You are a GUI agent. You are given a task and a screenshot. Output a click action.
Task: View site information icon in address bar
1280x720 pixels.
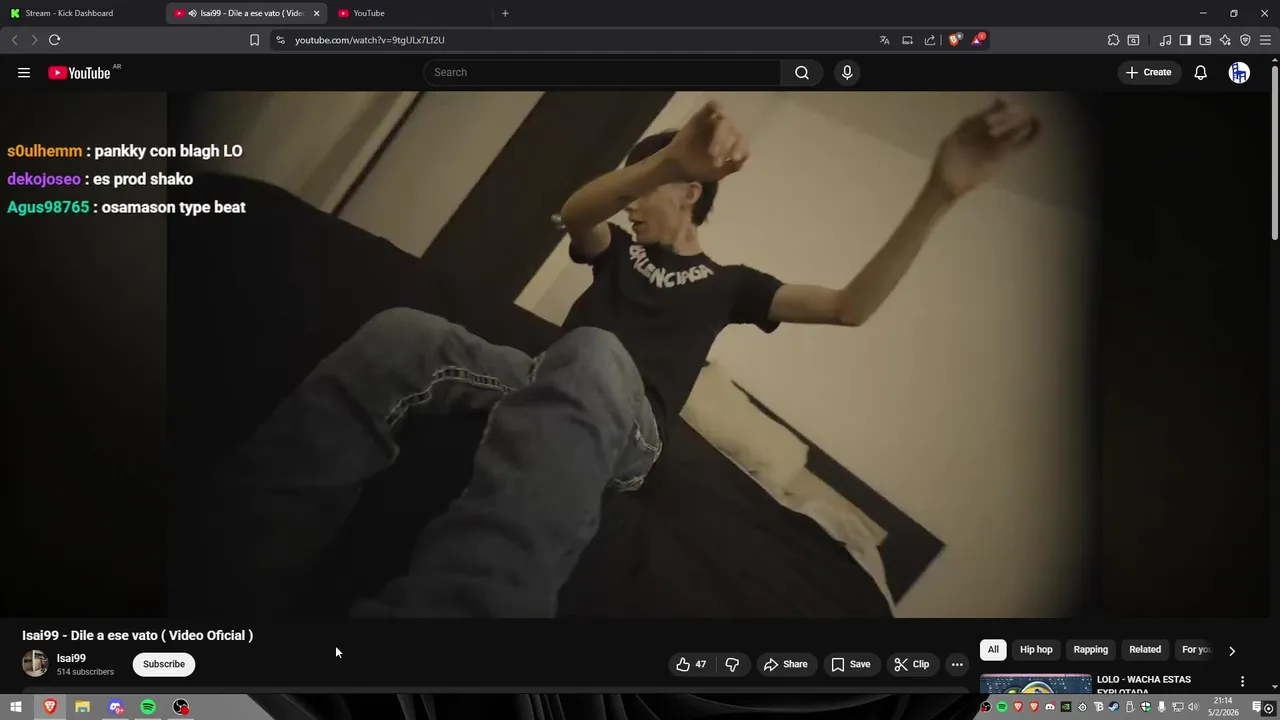280,40
